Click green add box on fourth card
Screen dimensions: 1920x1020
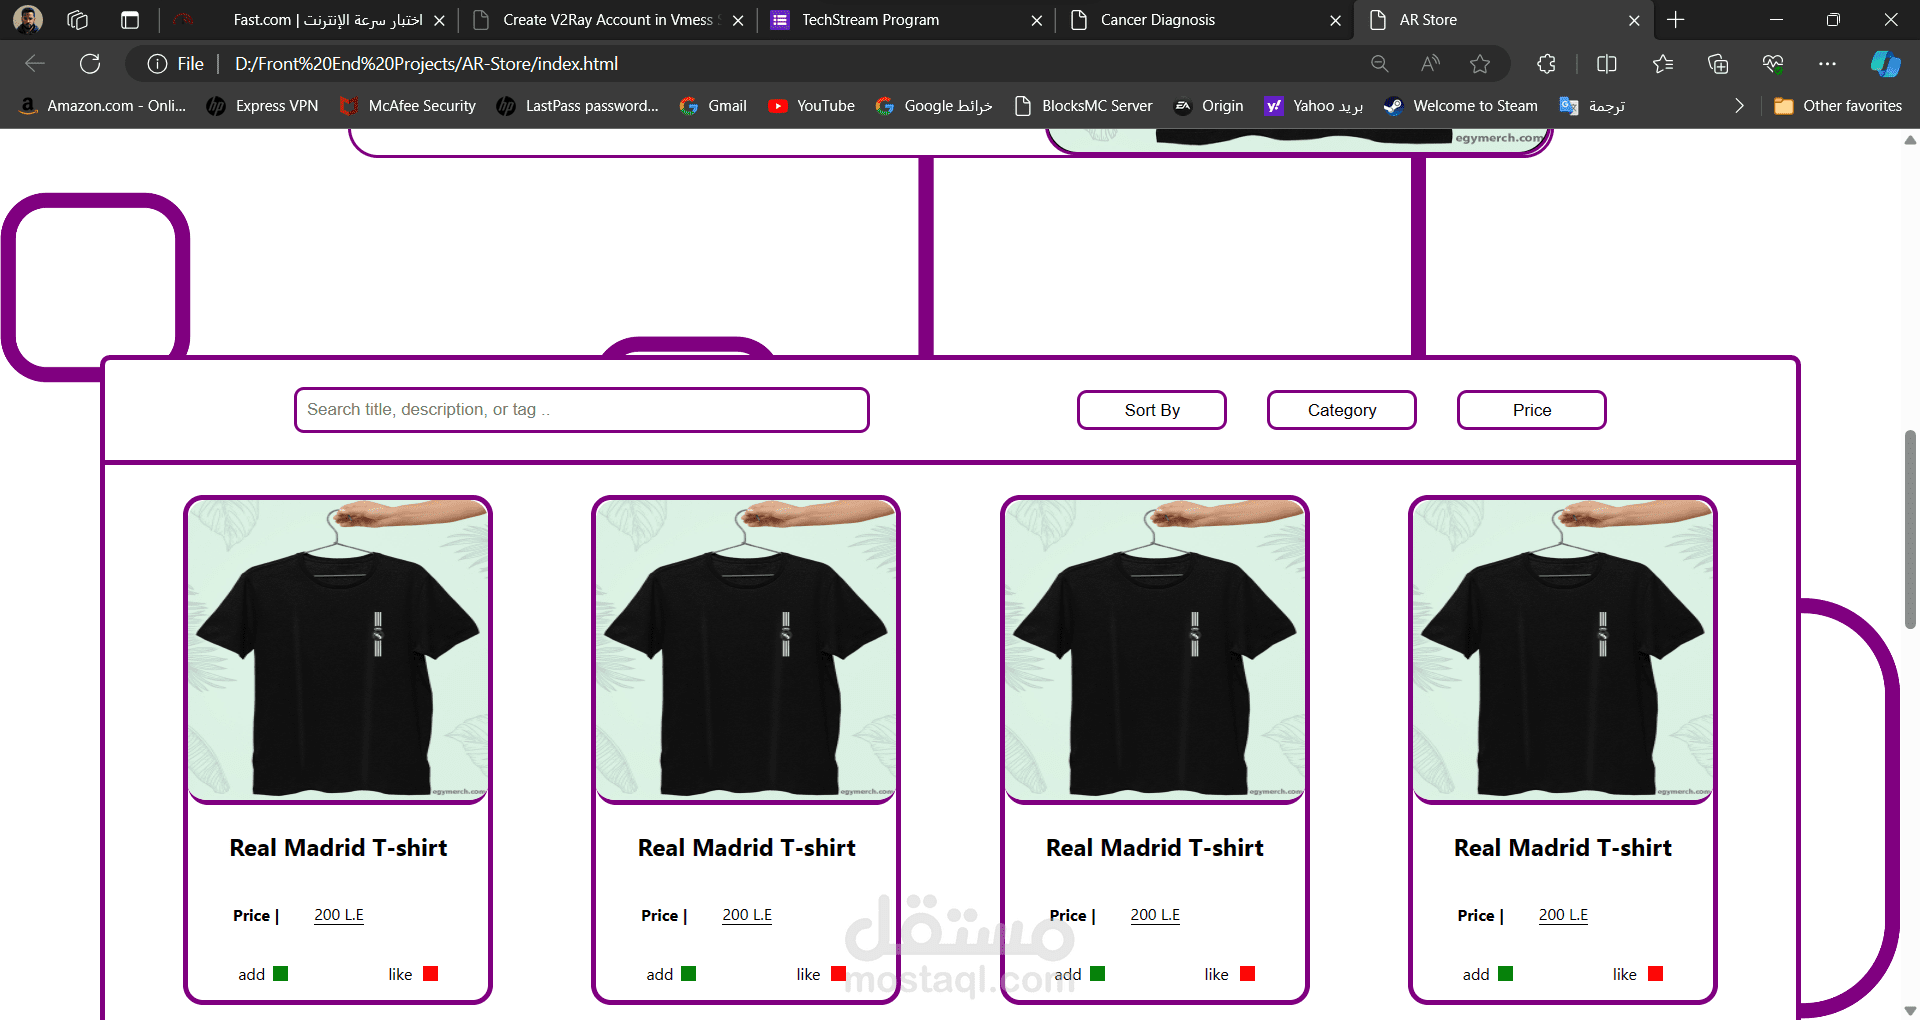pos(1505,973)
